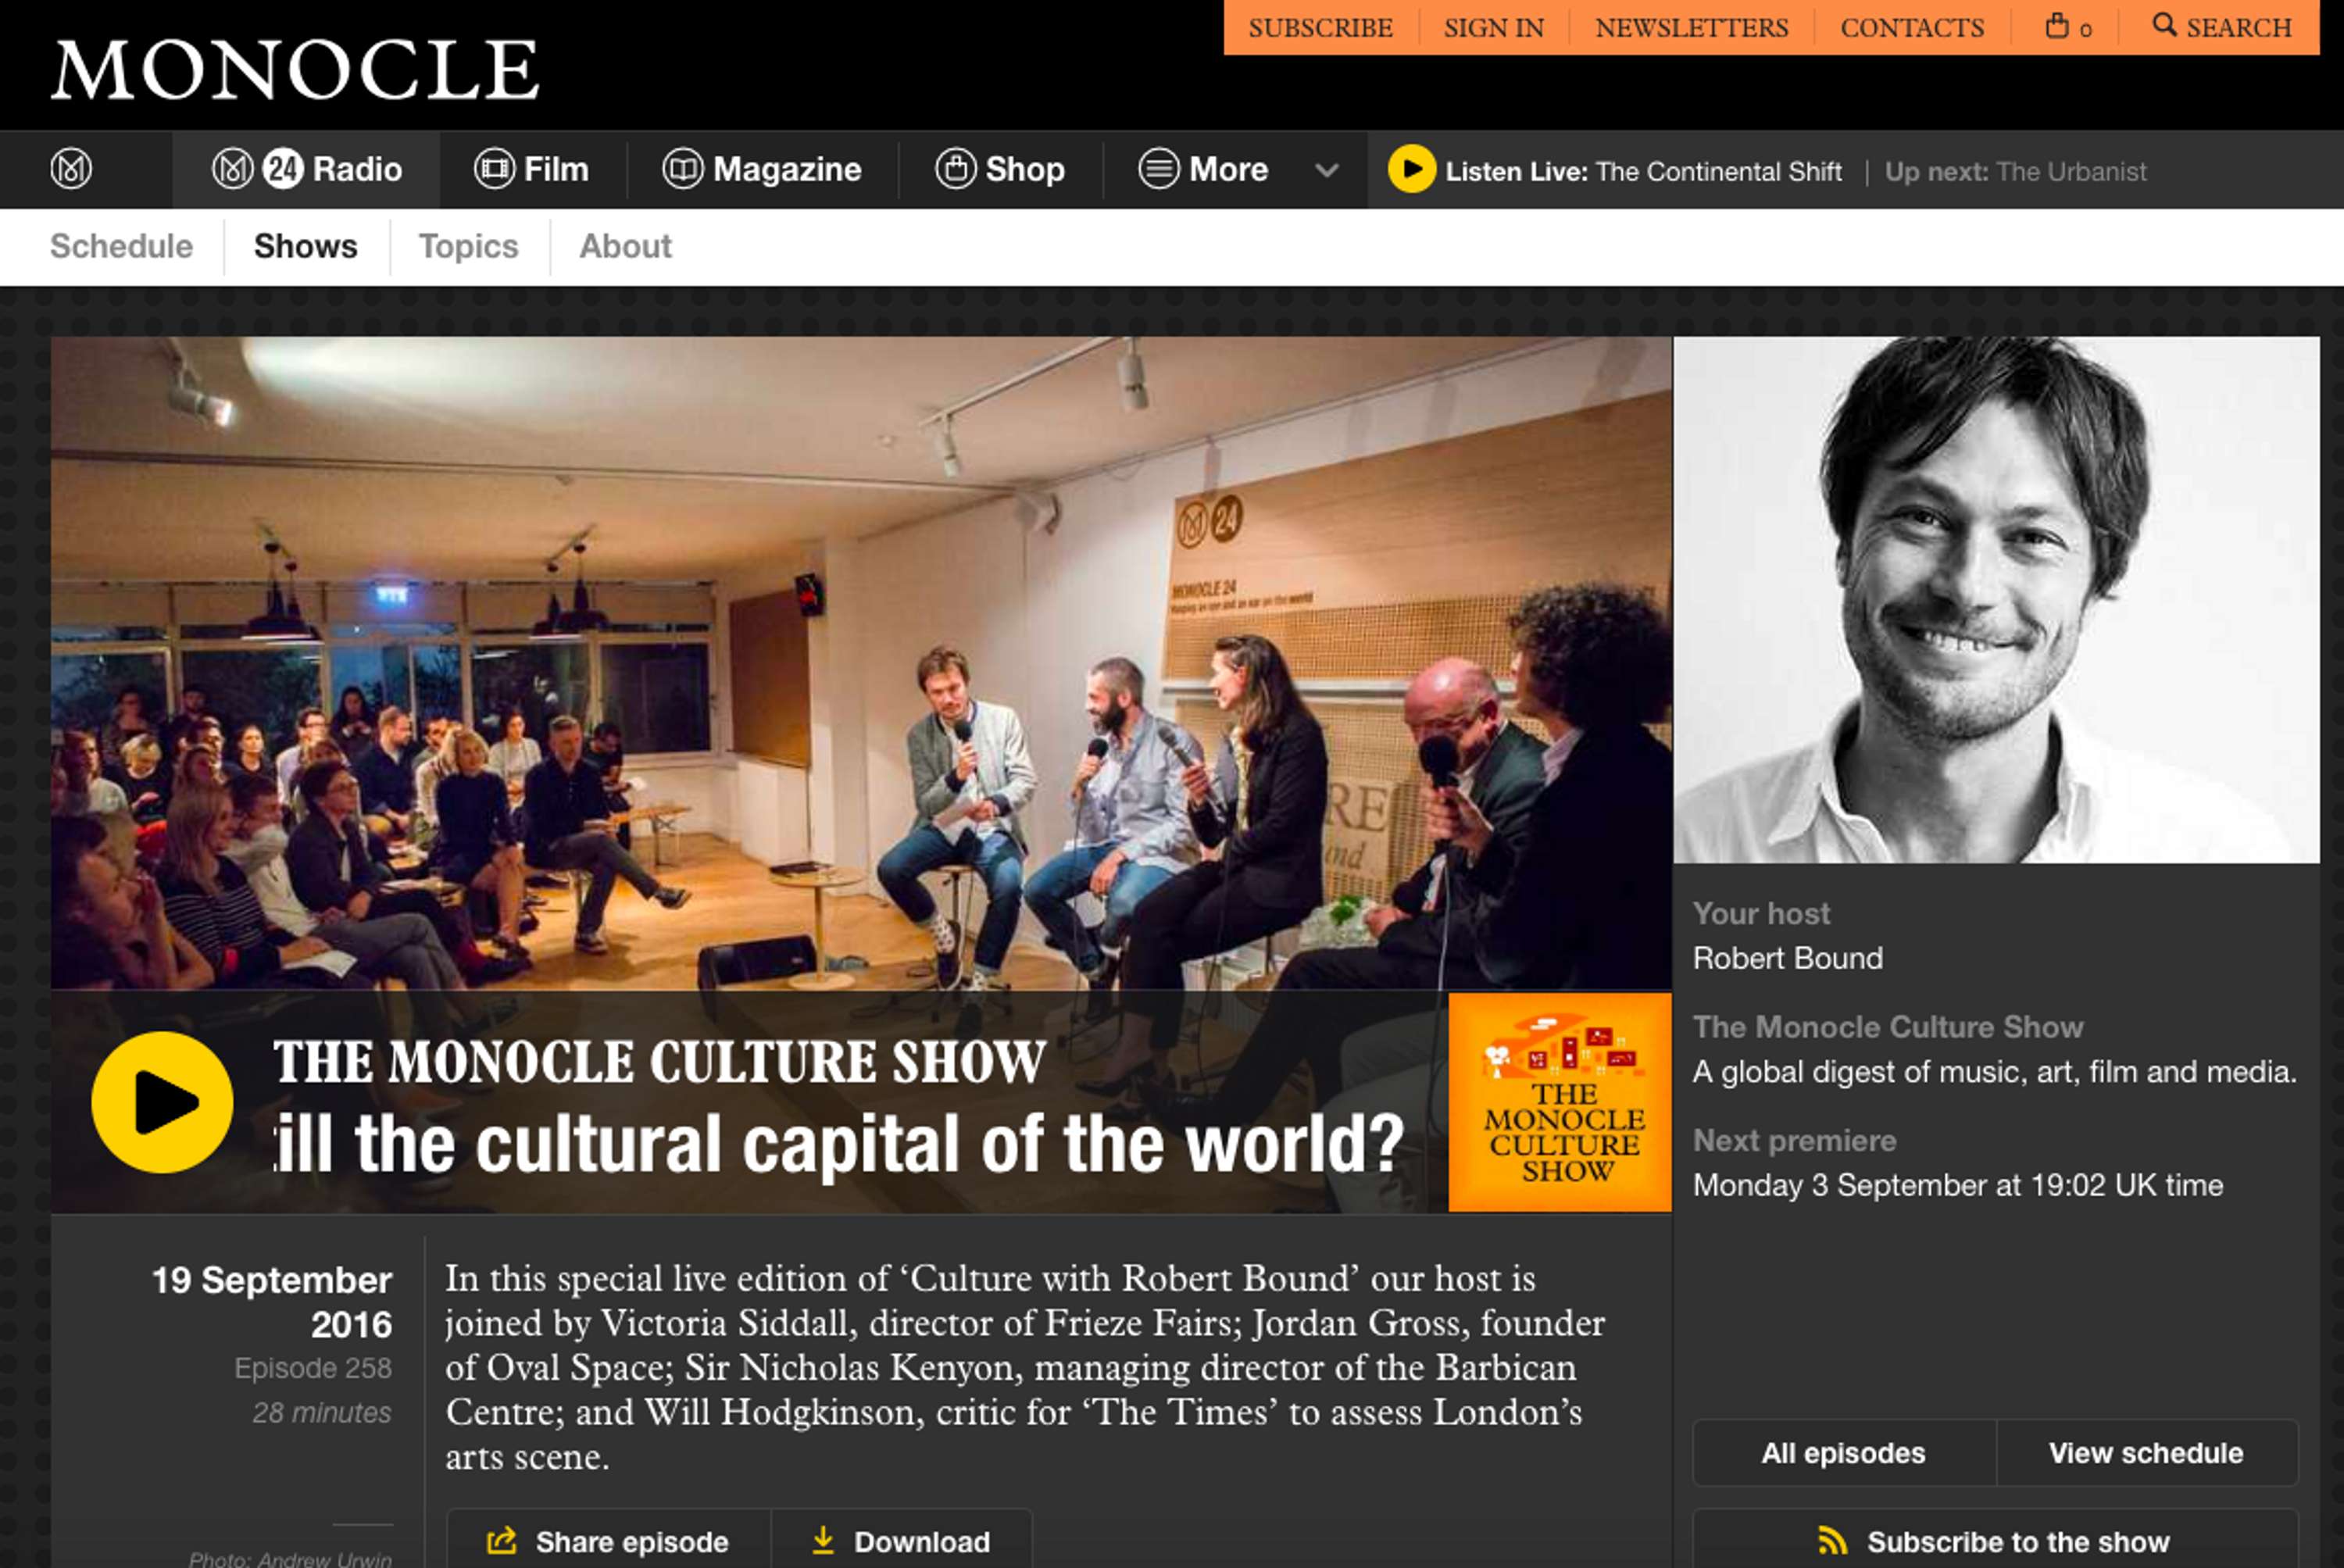Click the Film reel icon
Image resolution: width=2344 pixels, height=1568 pixels.
(x=494, y=169)
